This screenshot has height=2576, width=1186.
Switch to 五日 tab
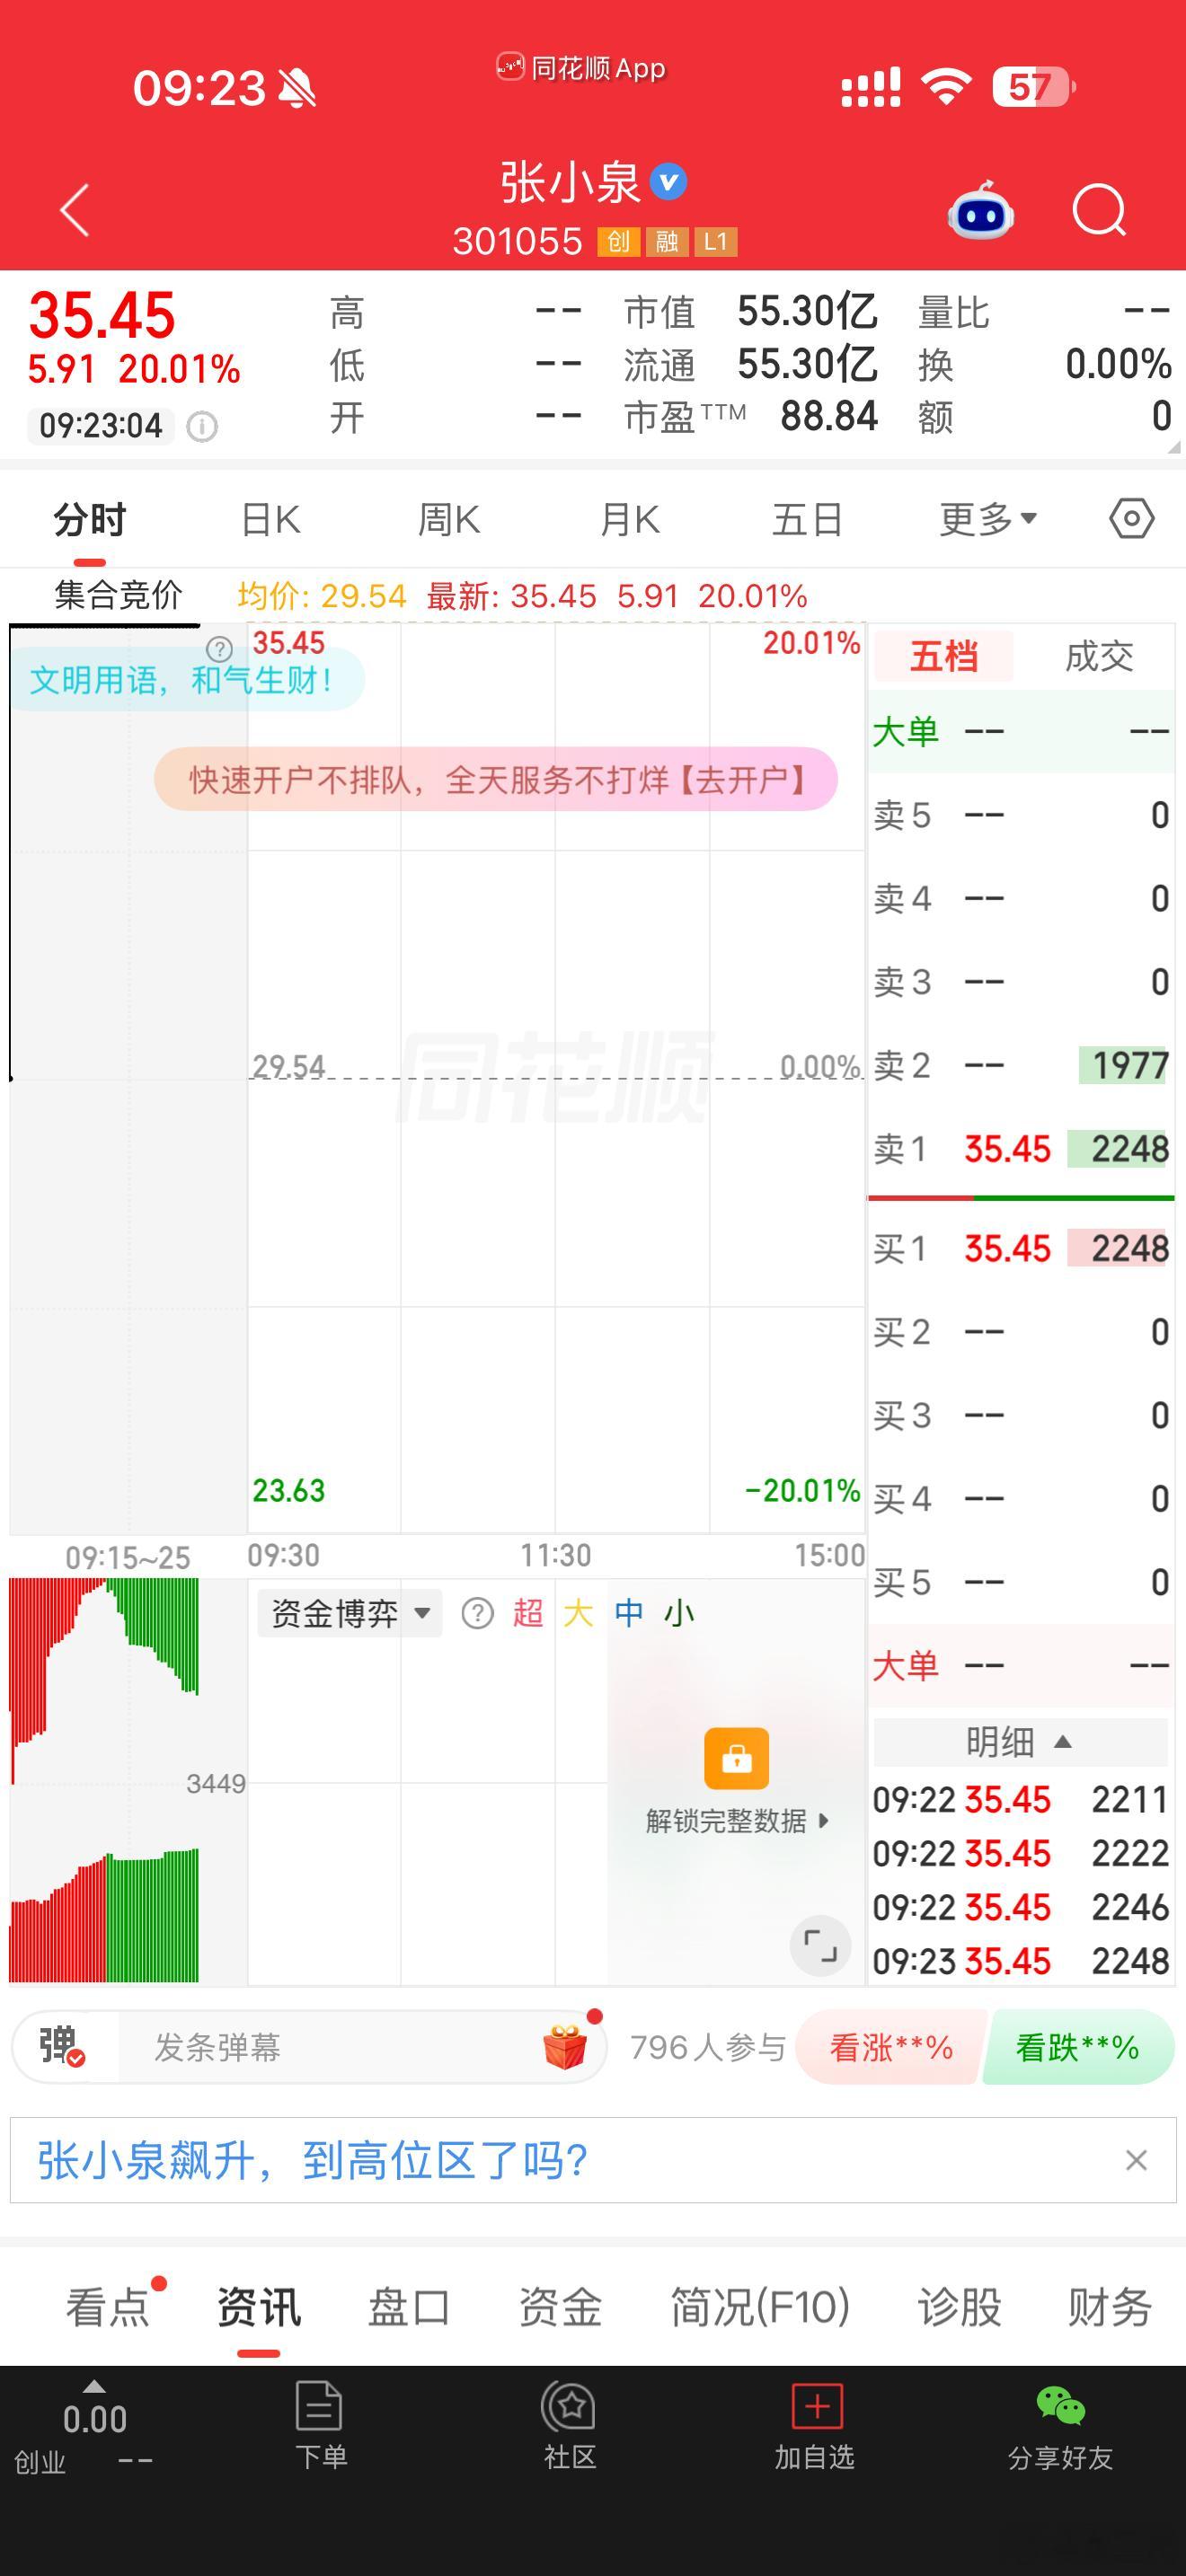807,520
